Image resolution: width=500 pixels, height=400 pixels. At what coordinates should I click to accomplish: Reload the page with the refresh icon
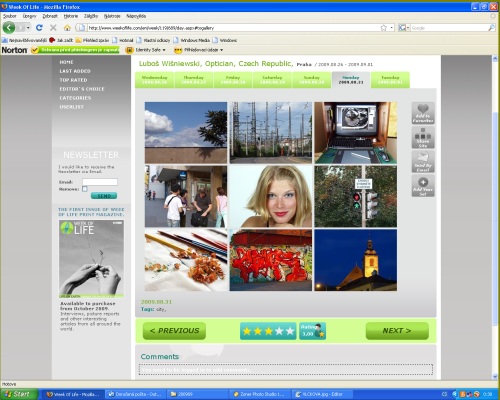[39, 28]
